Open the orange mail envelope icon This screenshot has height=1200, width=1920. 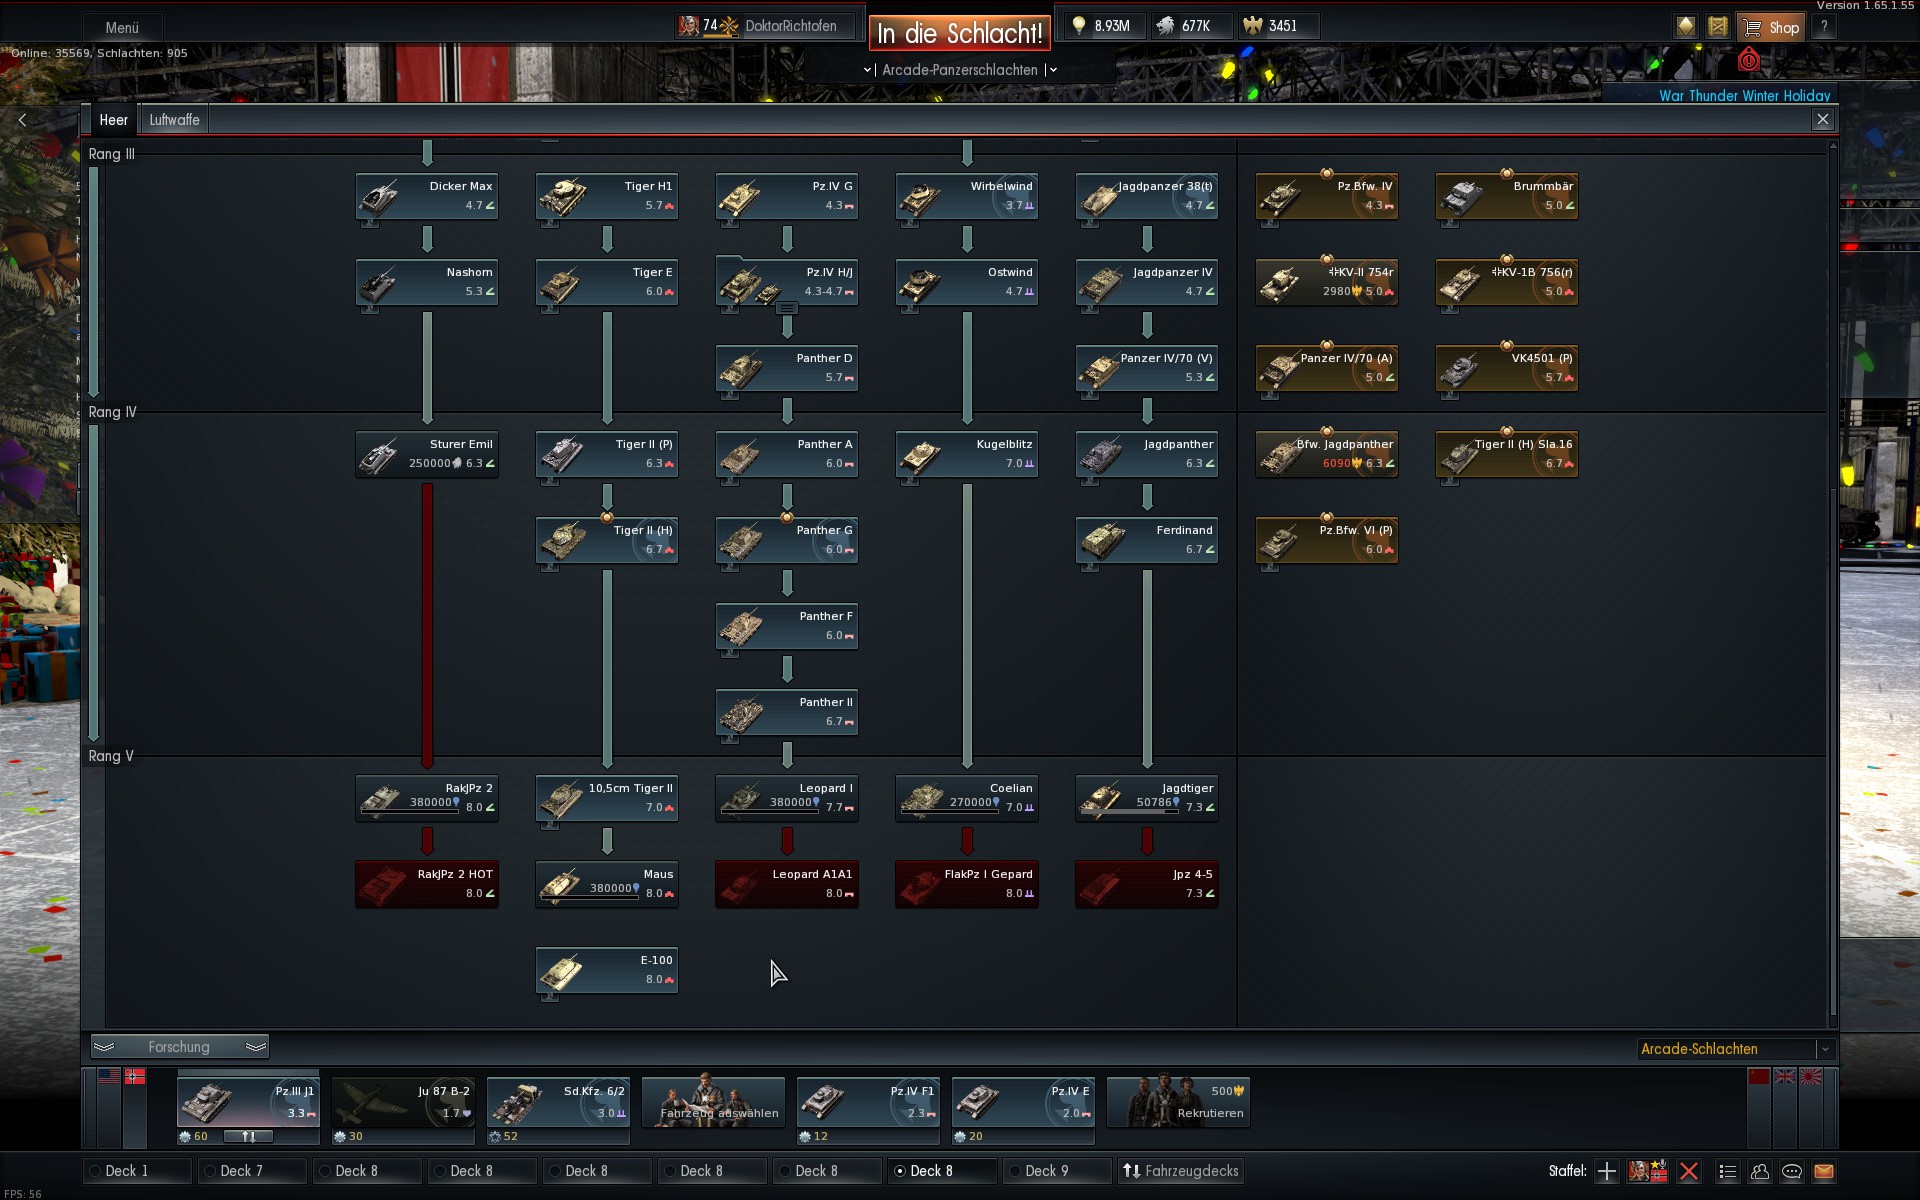[x=1823, y=1171]
